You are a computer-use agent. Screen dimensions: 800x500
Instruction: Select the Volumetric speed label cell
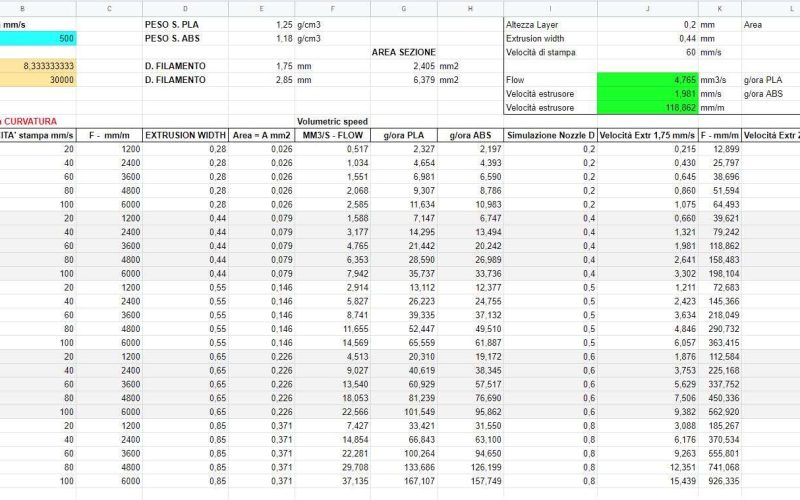[x=333, y=120]
